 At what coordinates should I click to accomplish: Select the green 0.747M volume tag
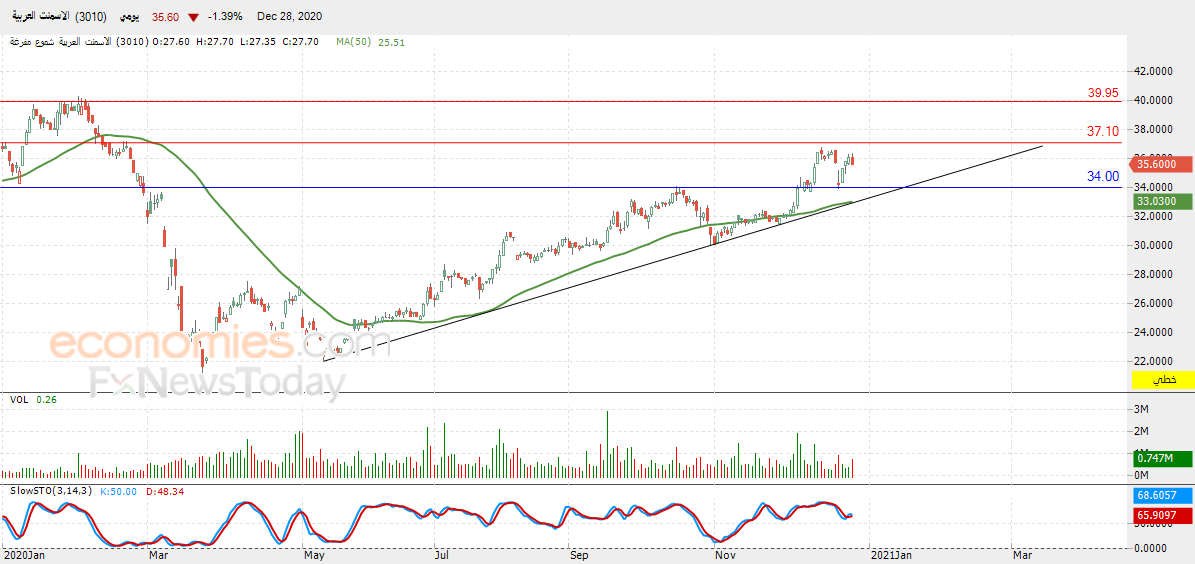[x=1163, y=459]
